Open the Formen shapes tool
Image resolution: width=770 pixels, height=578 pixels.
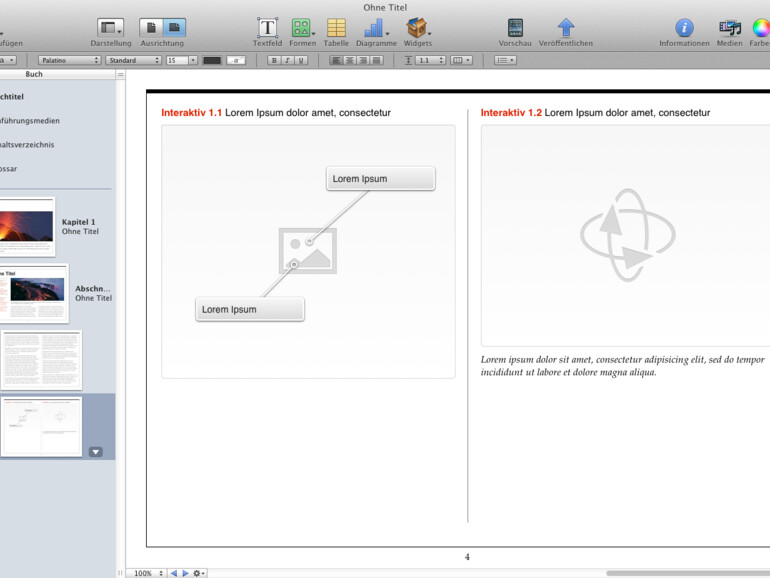click(x=301, y=28)
